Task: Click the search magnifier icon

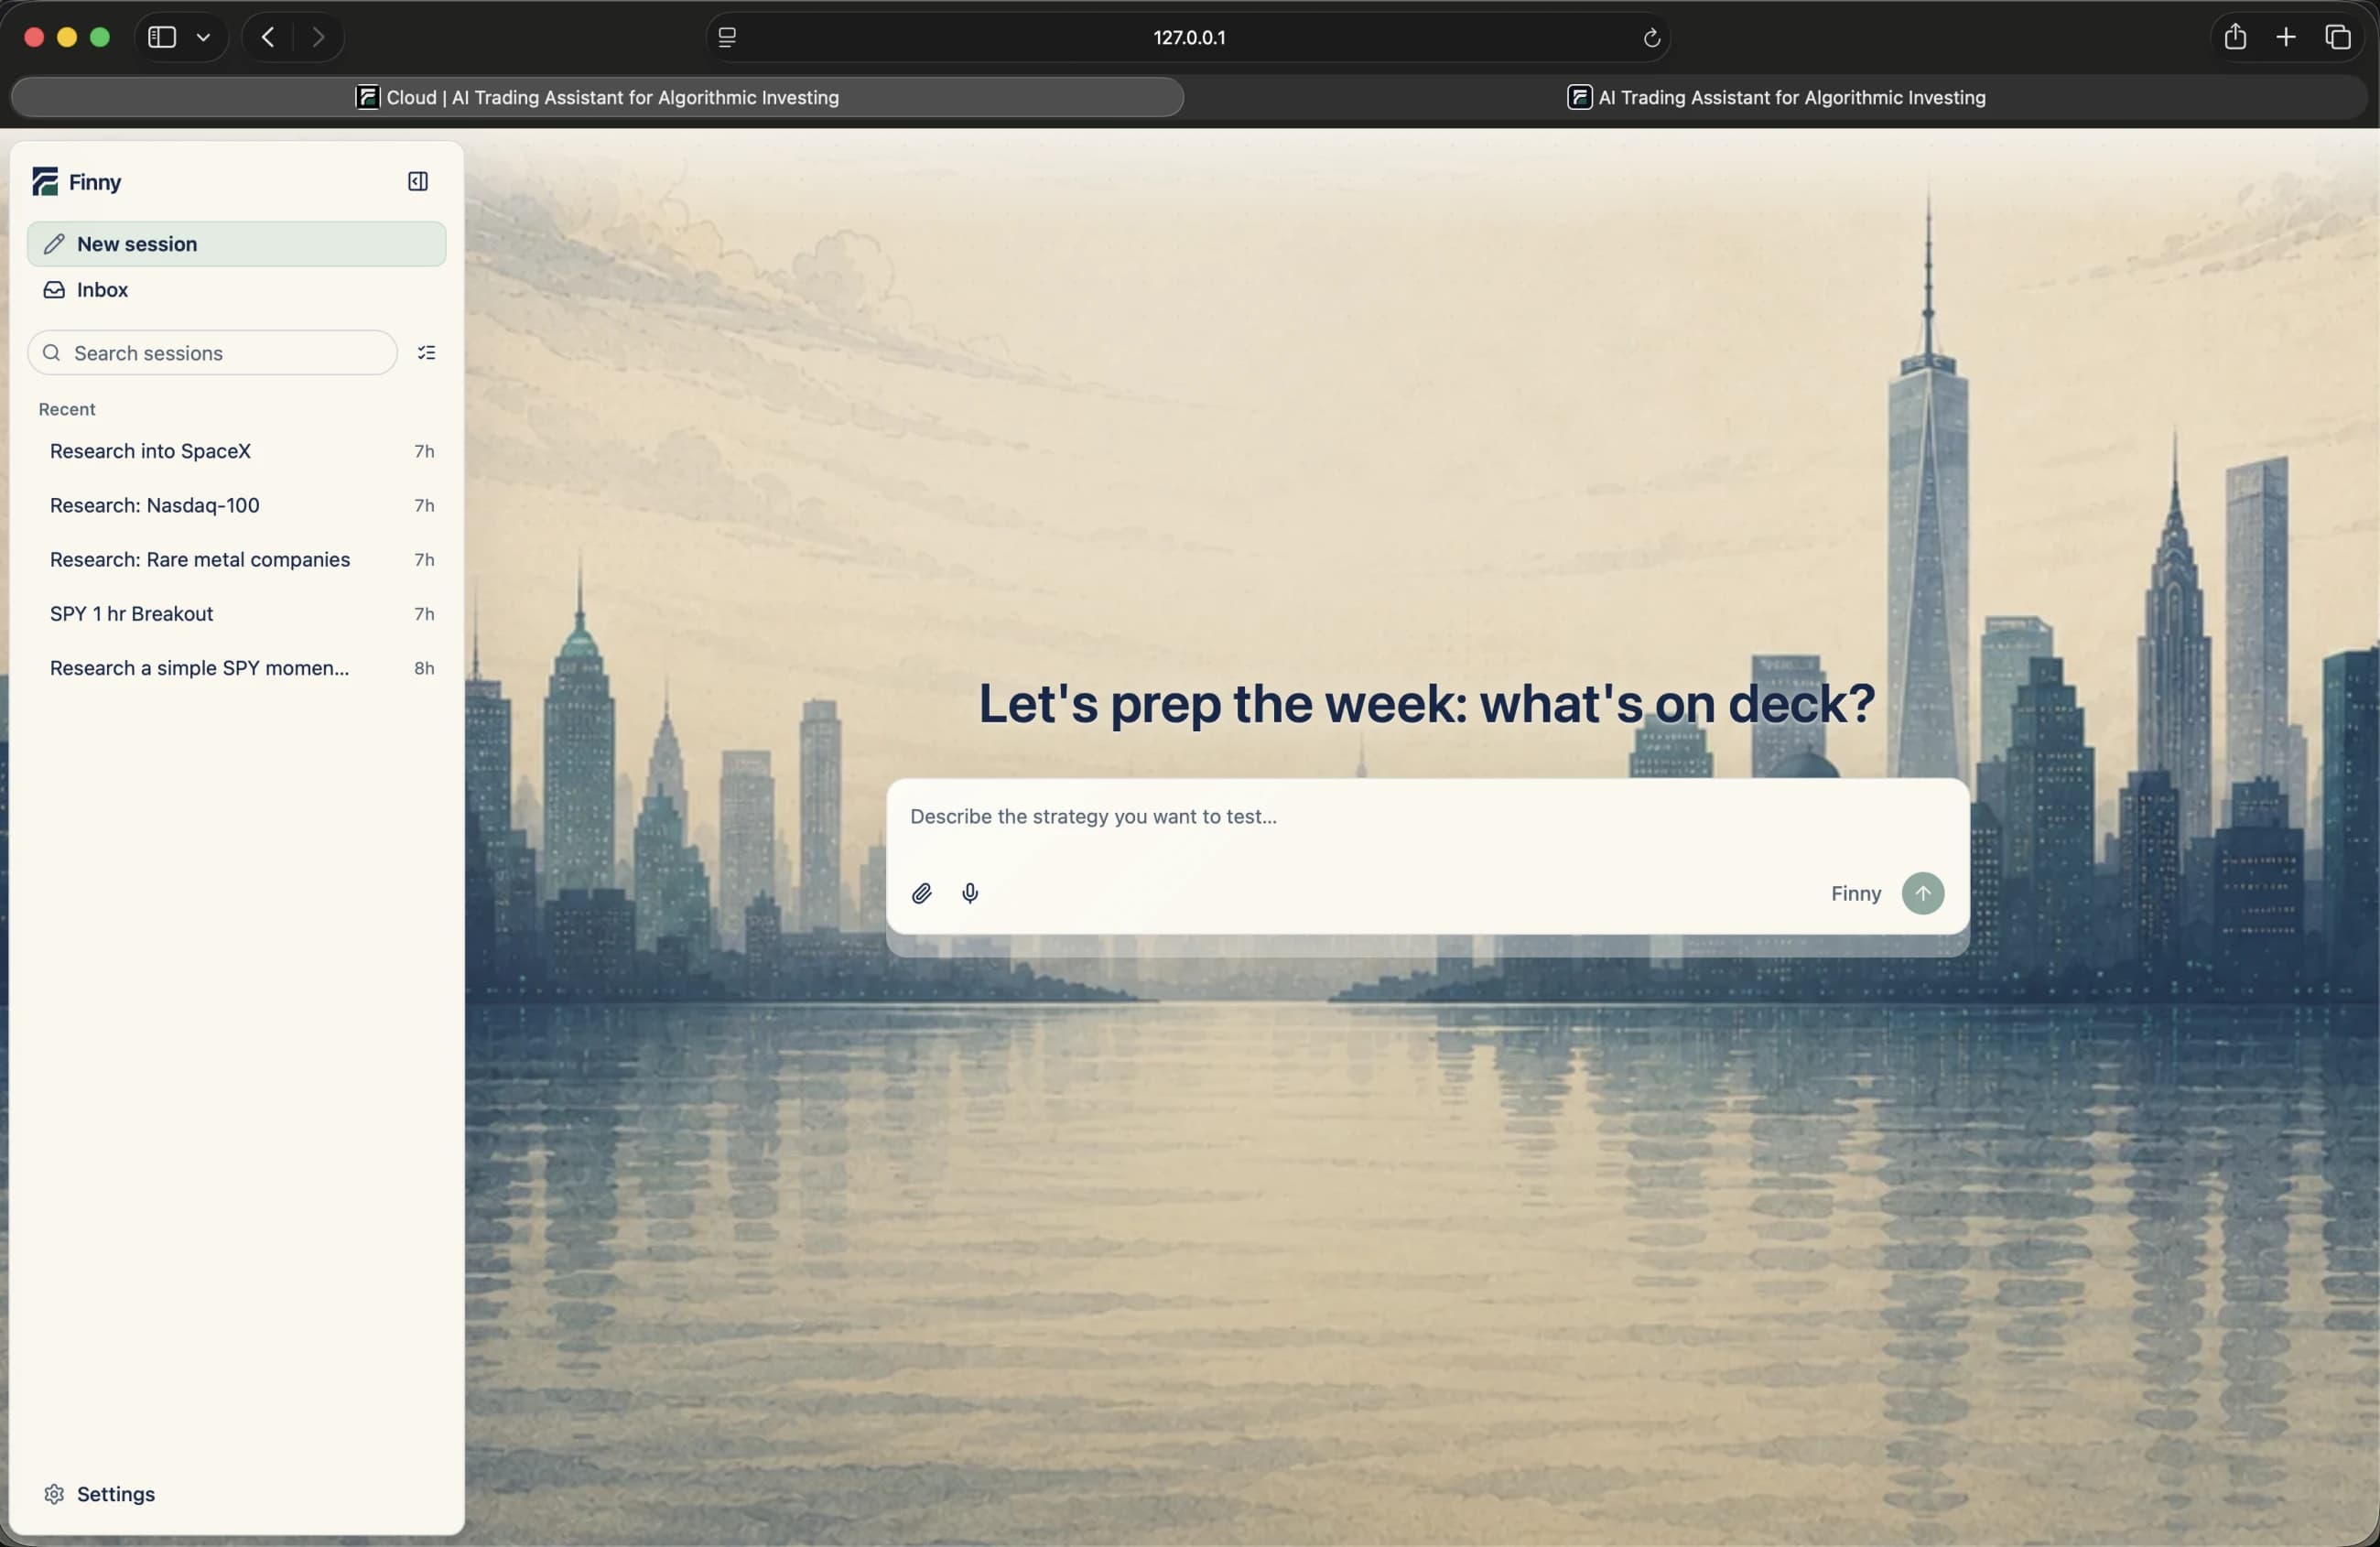Action: pyautogui.click(x=52, y=353)
